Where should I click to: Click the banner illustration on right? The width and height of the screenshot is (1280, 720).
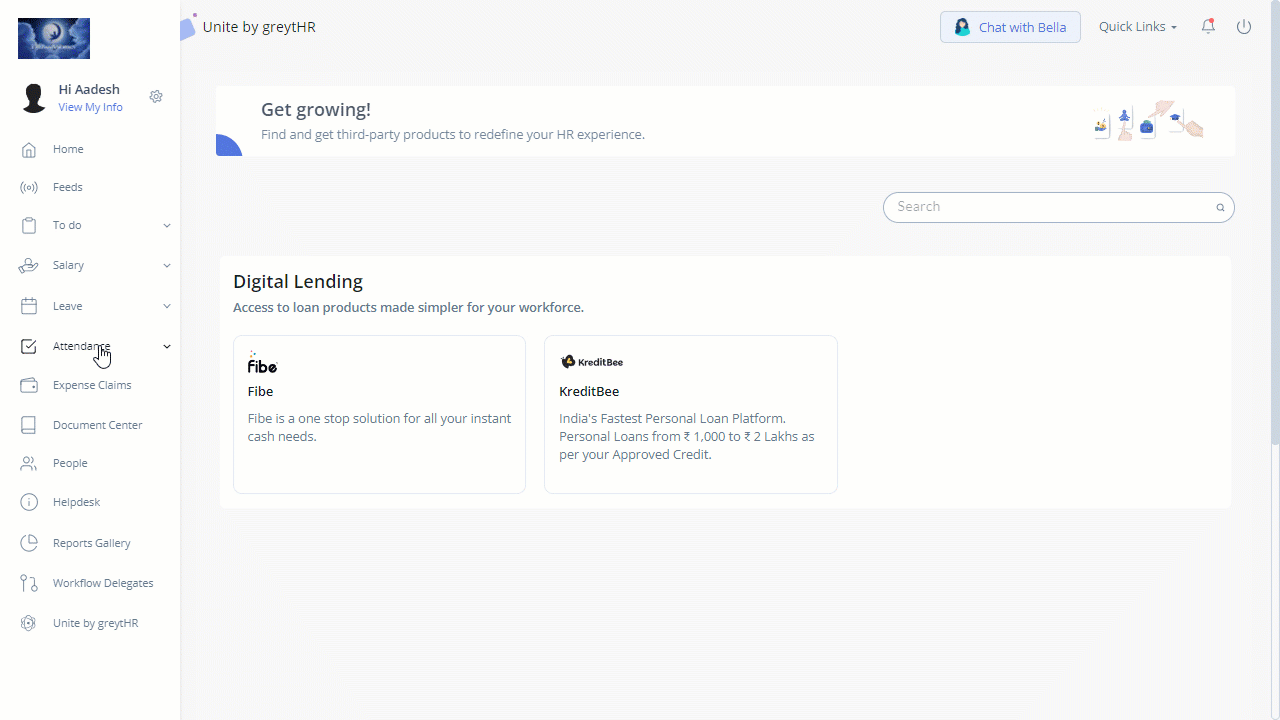pyautogui.click(x=1147, y=120)
